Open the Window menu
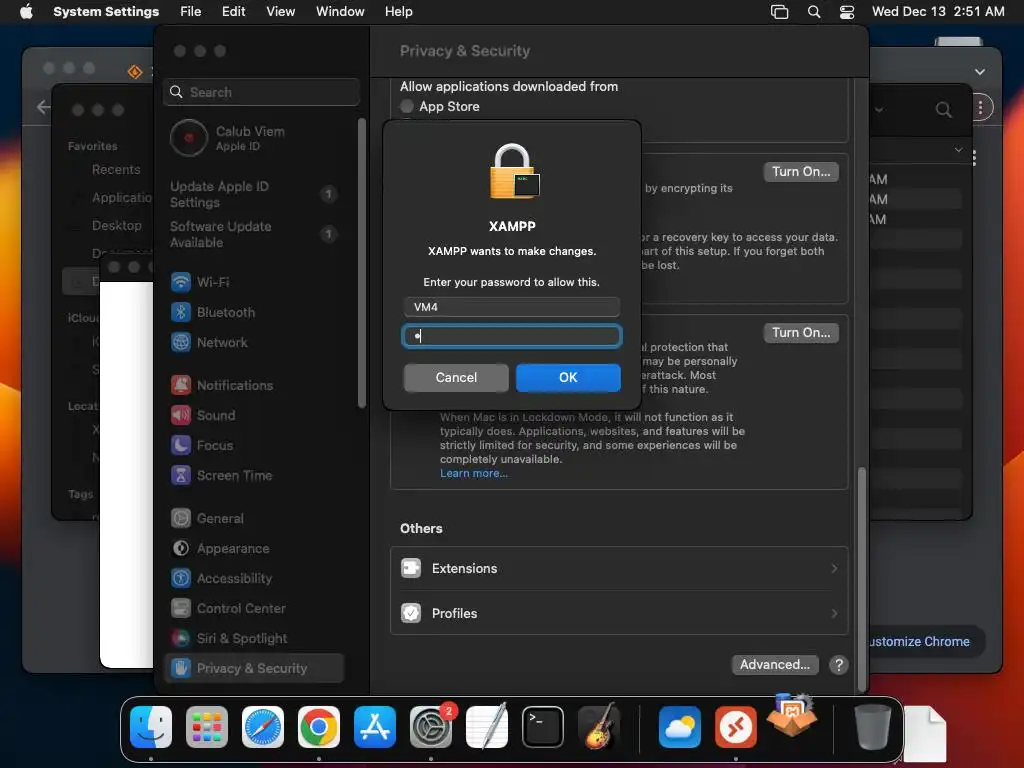Image resolution: width=1024 pixels, height=768 pixels. point(340,12)
